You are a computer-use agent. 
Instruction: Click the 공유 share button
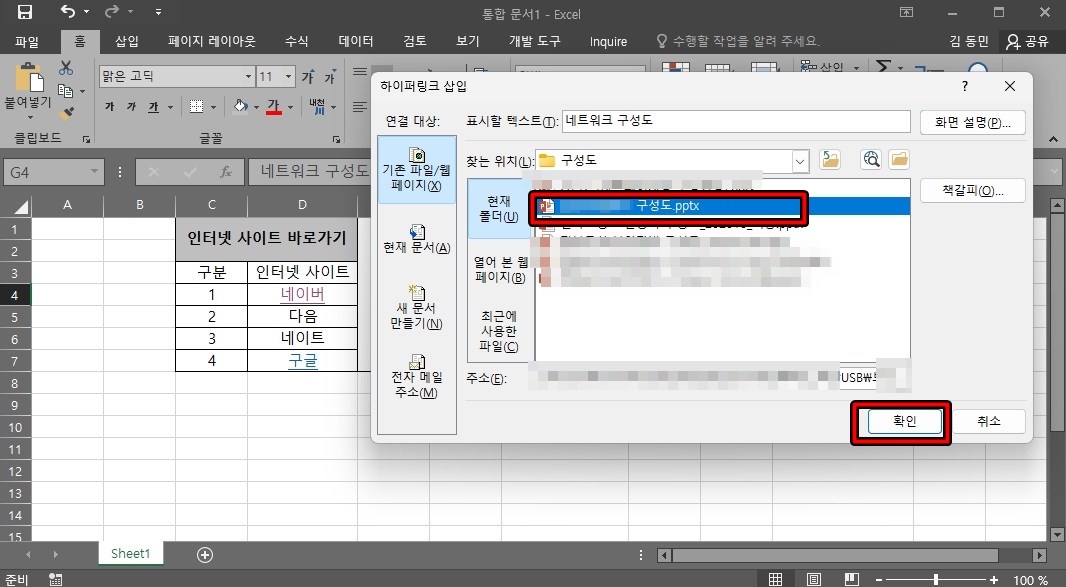click(1028, 41)
